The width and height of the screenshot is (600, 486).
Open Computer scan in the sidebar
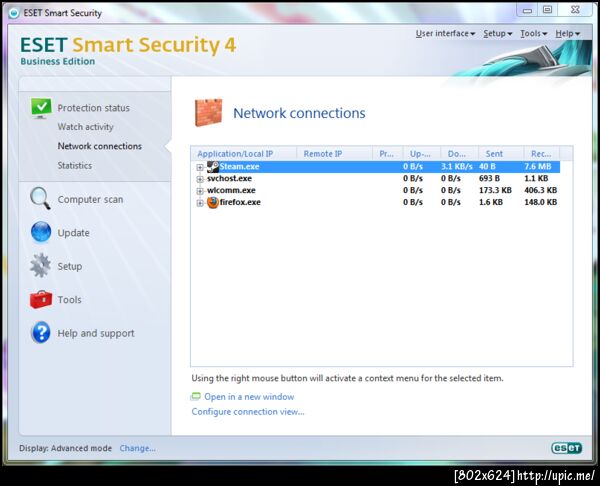(x=90, y=199)
